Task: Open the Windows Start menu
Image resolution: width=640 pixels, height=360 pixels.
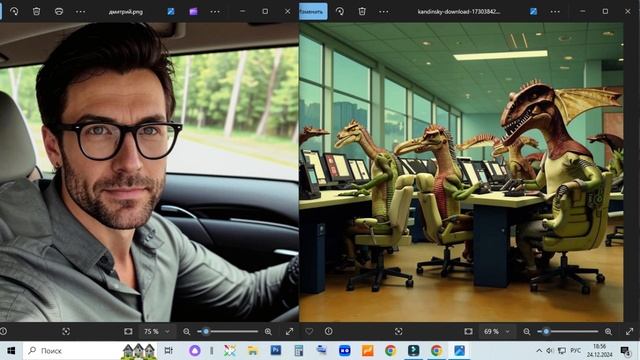Action: point(11,351)
